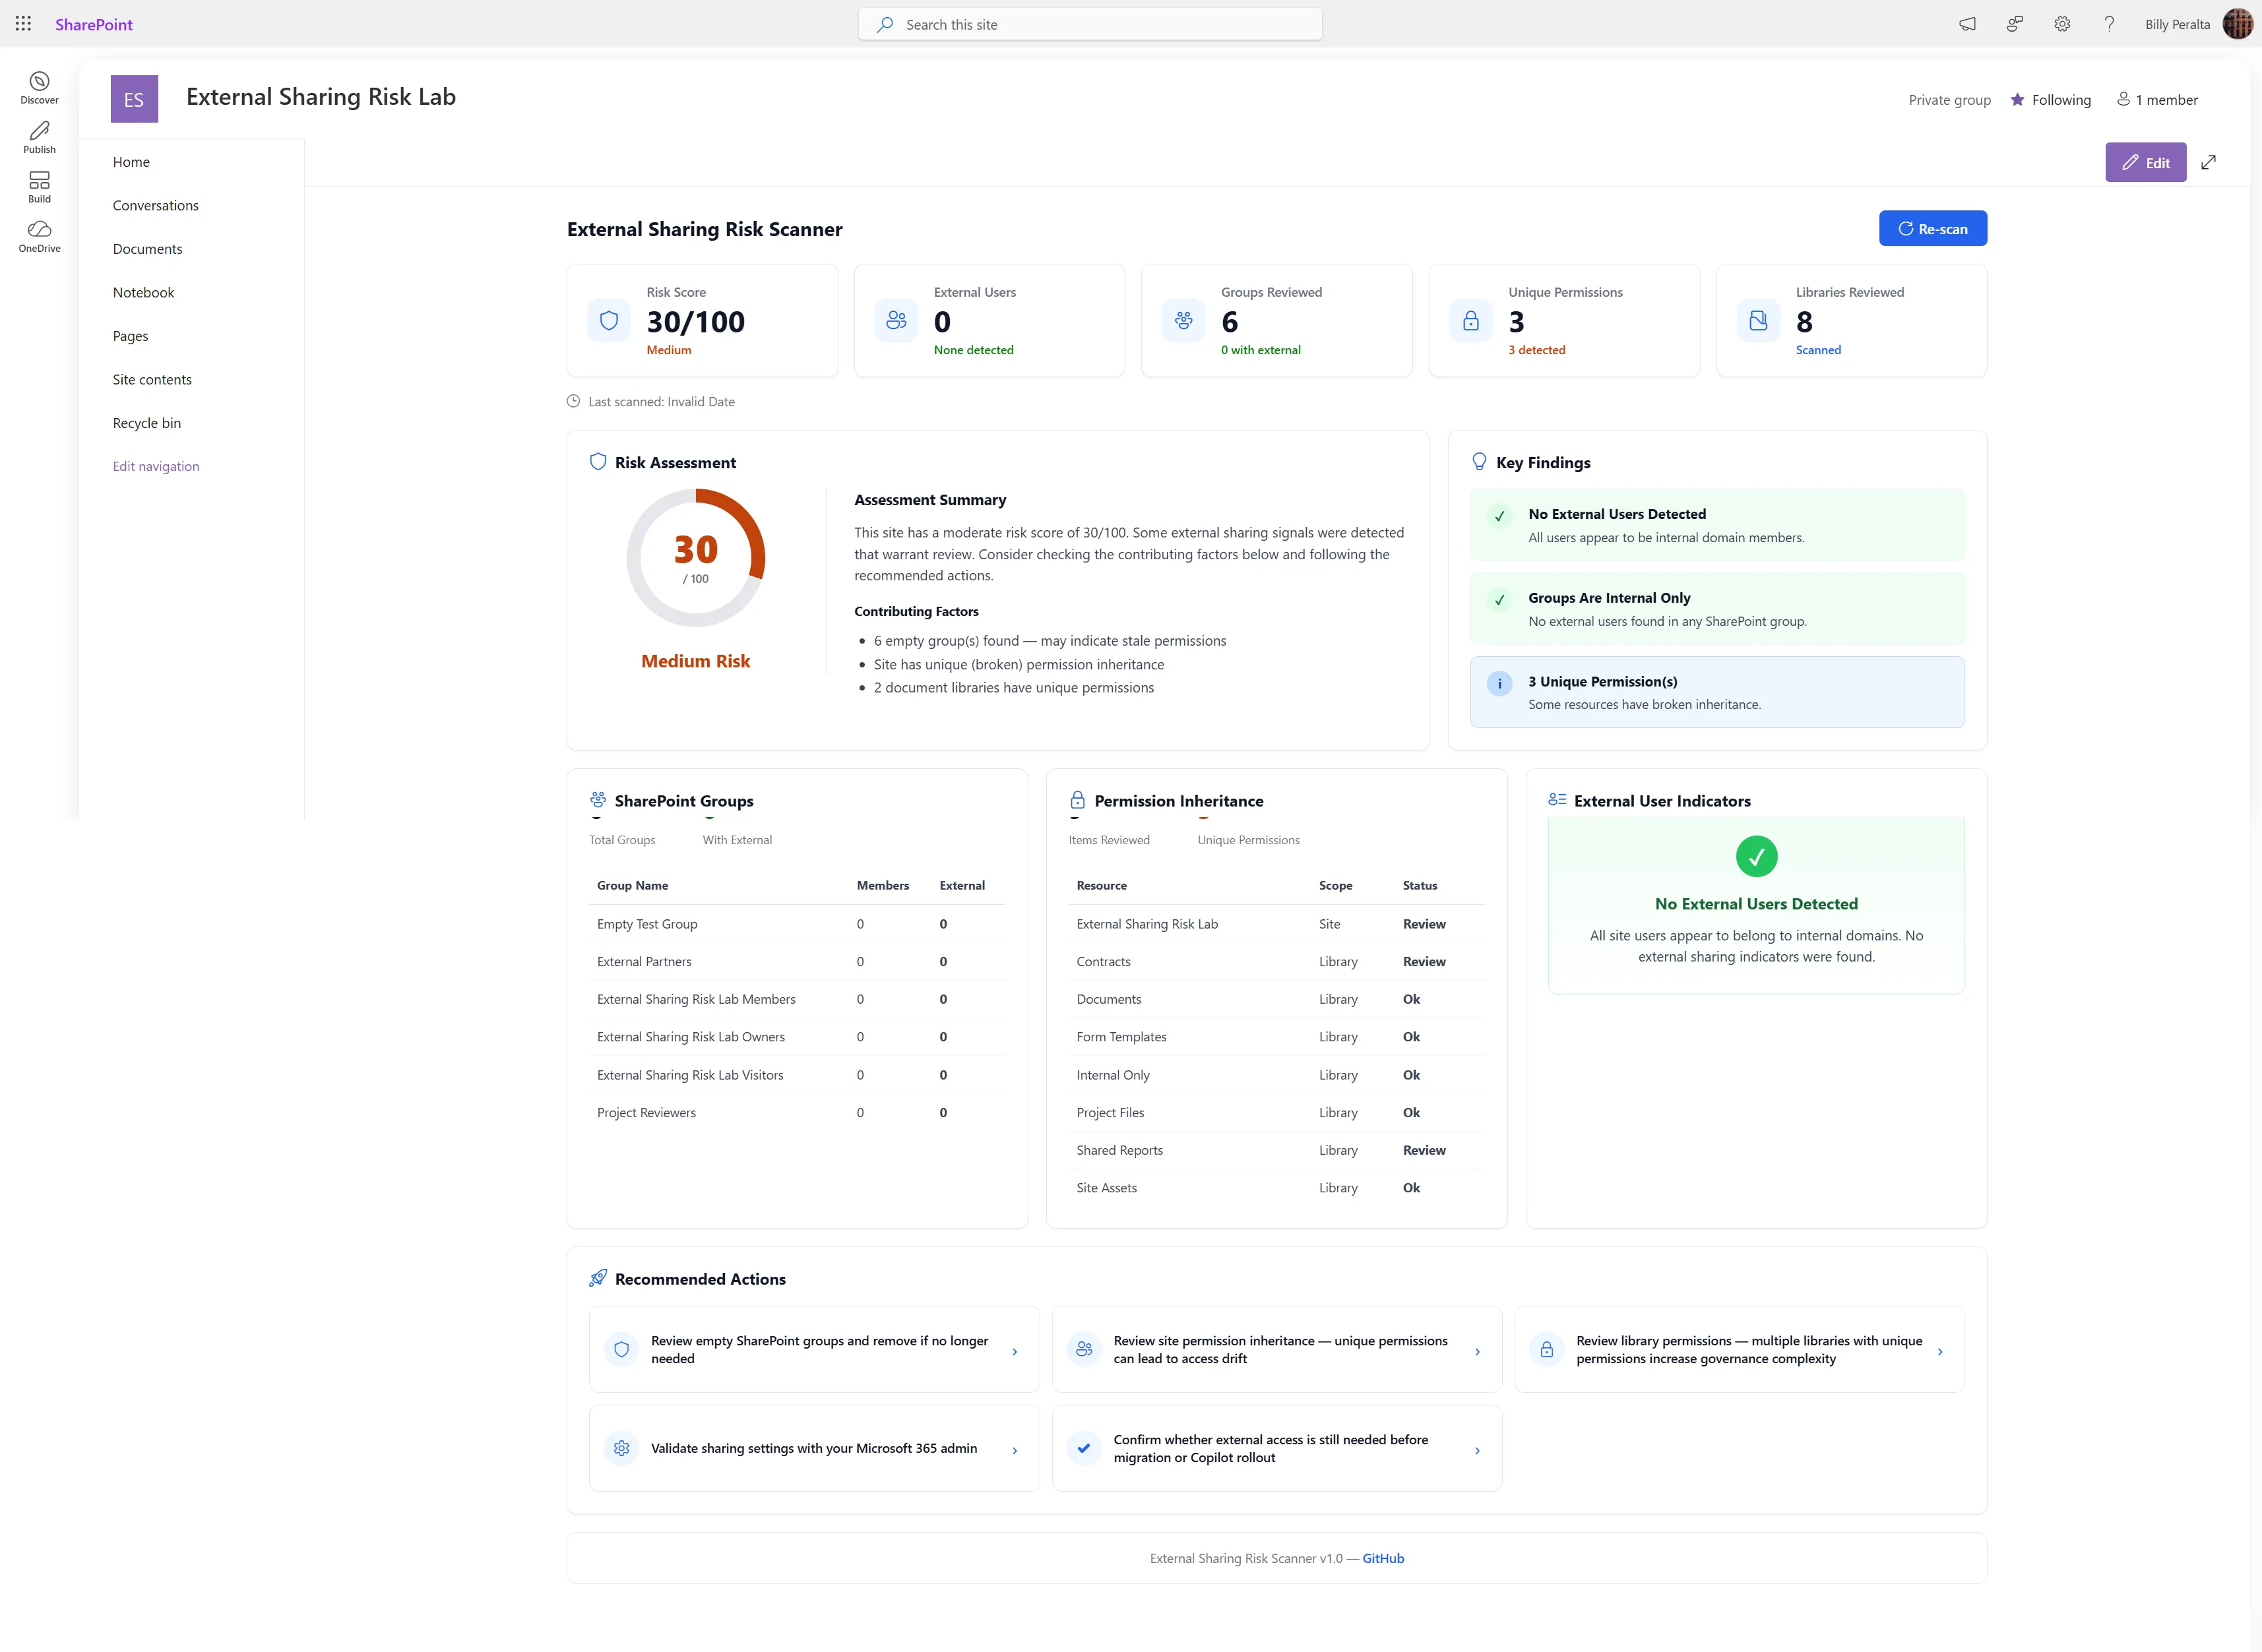The image size is (2262, 1652).
Task: Click the ES site logo tile
Action: [x=134, y=99]
